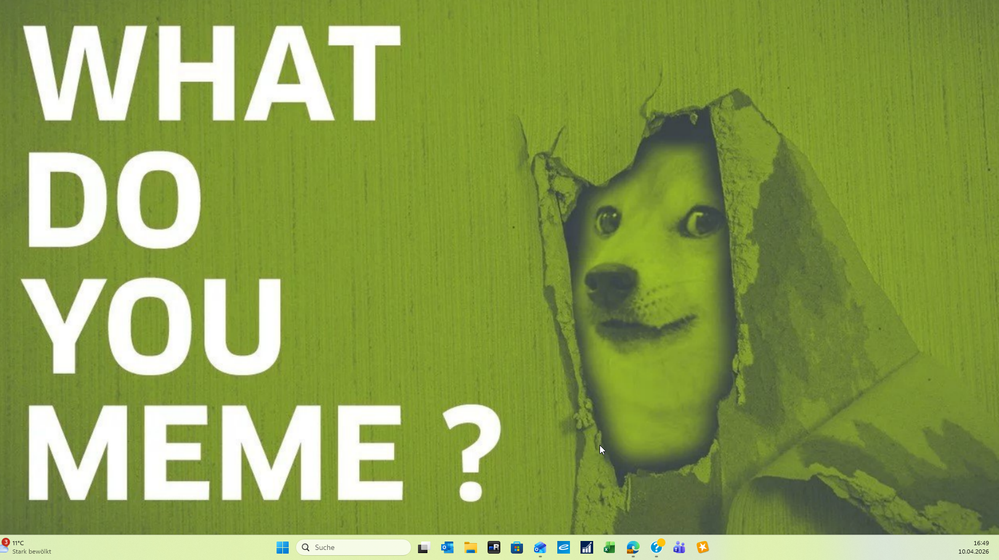Open Task View from the taskbar
Screen dimensions: 999x560
point(423,547)
